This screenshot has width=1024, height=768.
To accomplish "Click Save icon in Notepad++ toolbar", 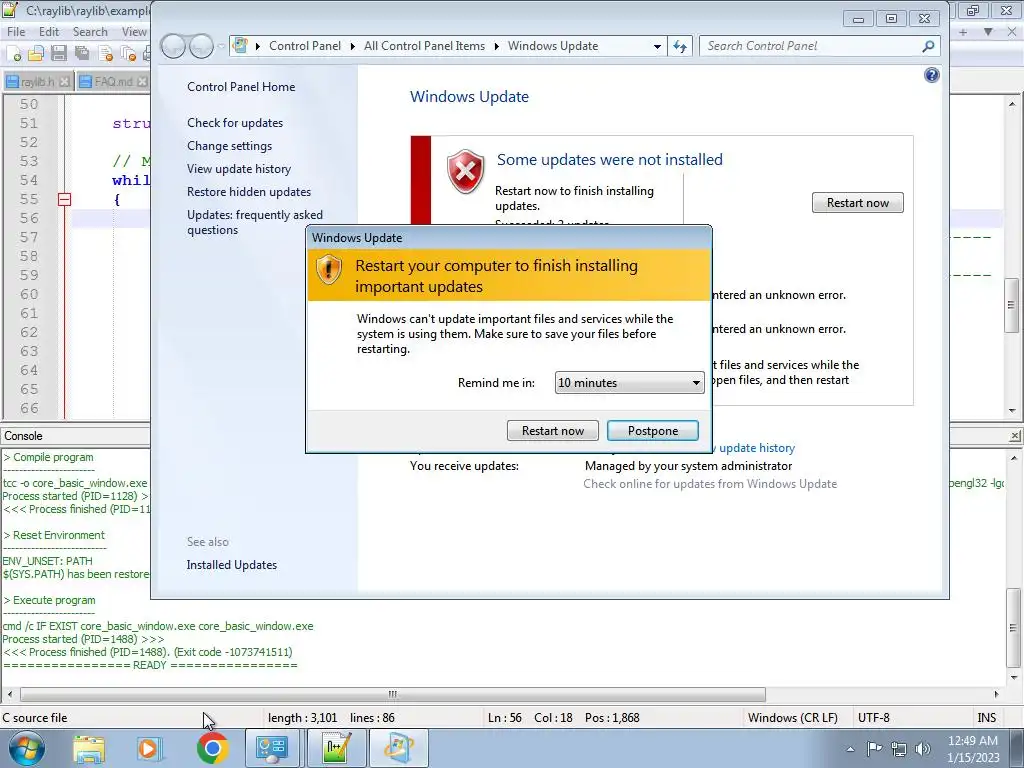I will 59,54.
